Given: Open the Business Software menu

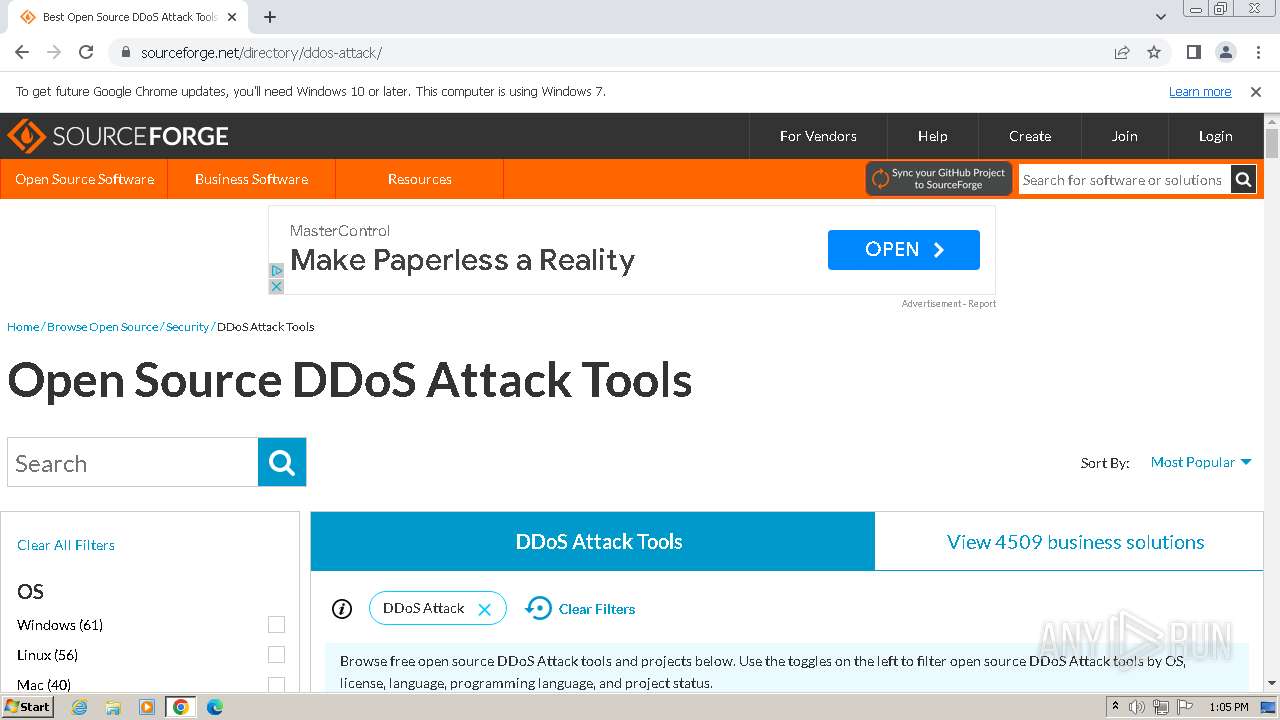Looking at the screenshot, I should (251, 179).
